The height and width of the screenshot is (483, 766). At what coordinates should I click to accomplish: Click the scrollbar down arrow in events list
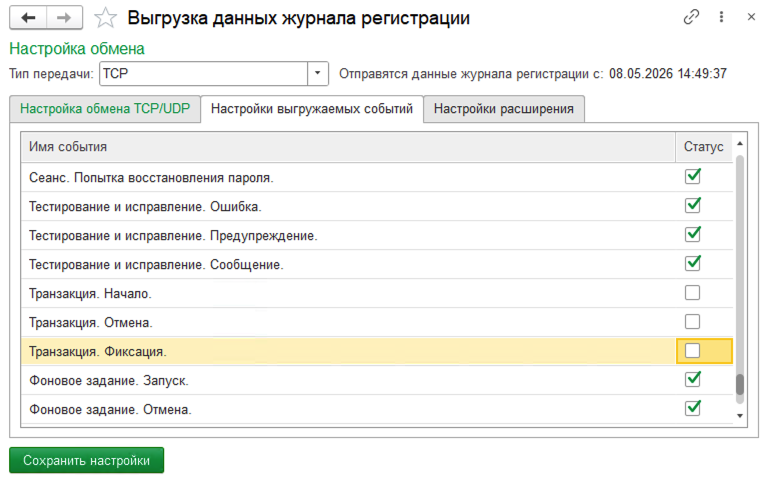[740, 416]
